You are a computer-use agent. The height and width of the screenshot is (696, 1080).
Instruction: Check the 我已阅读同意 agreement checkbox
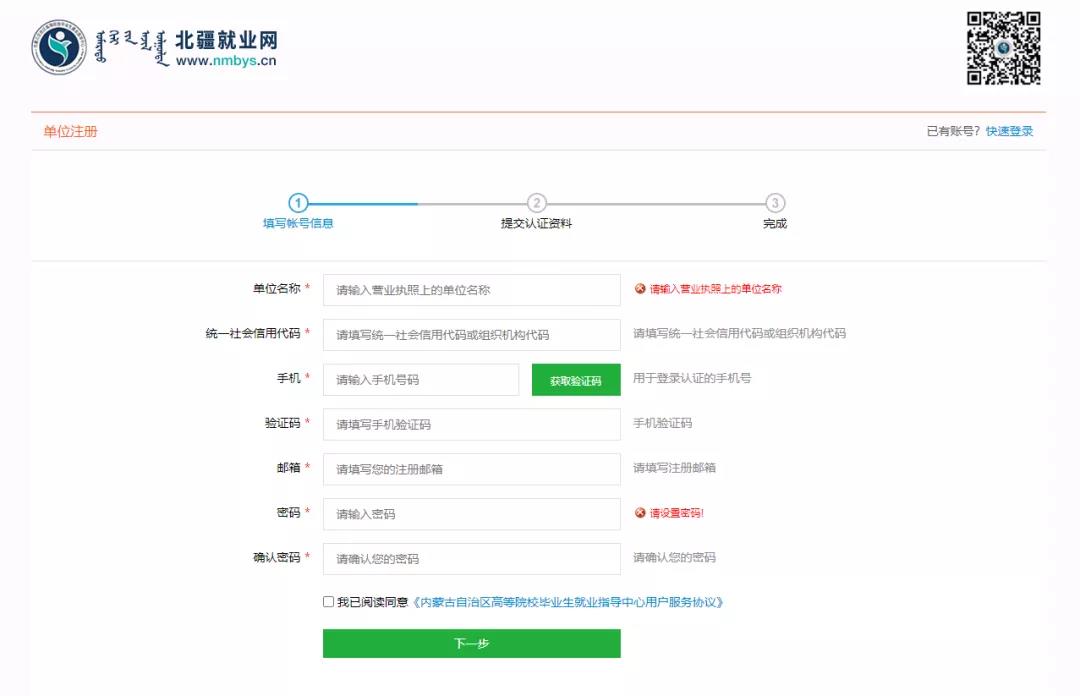pos(329,602)
